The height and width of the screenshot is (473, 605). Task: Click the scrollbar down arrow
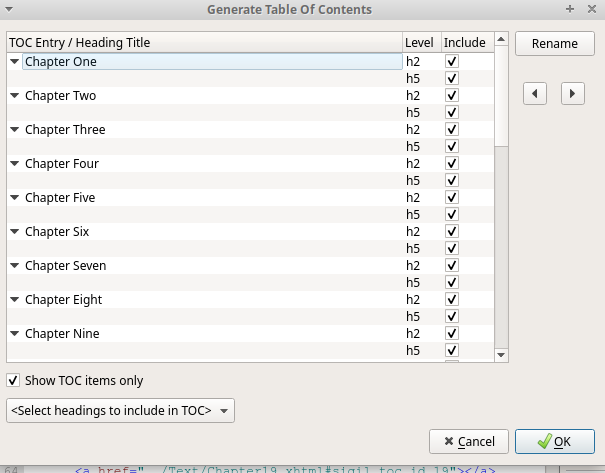[502, 354]
